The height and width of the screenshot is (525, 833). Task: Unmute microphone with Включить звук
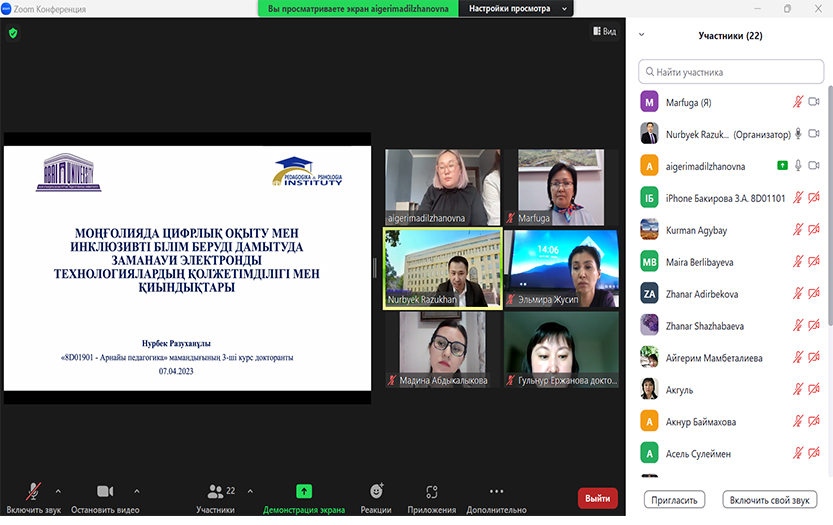(x=34, y=492)
